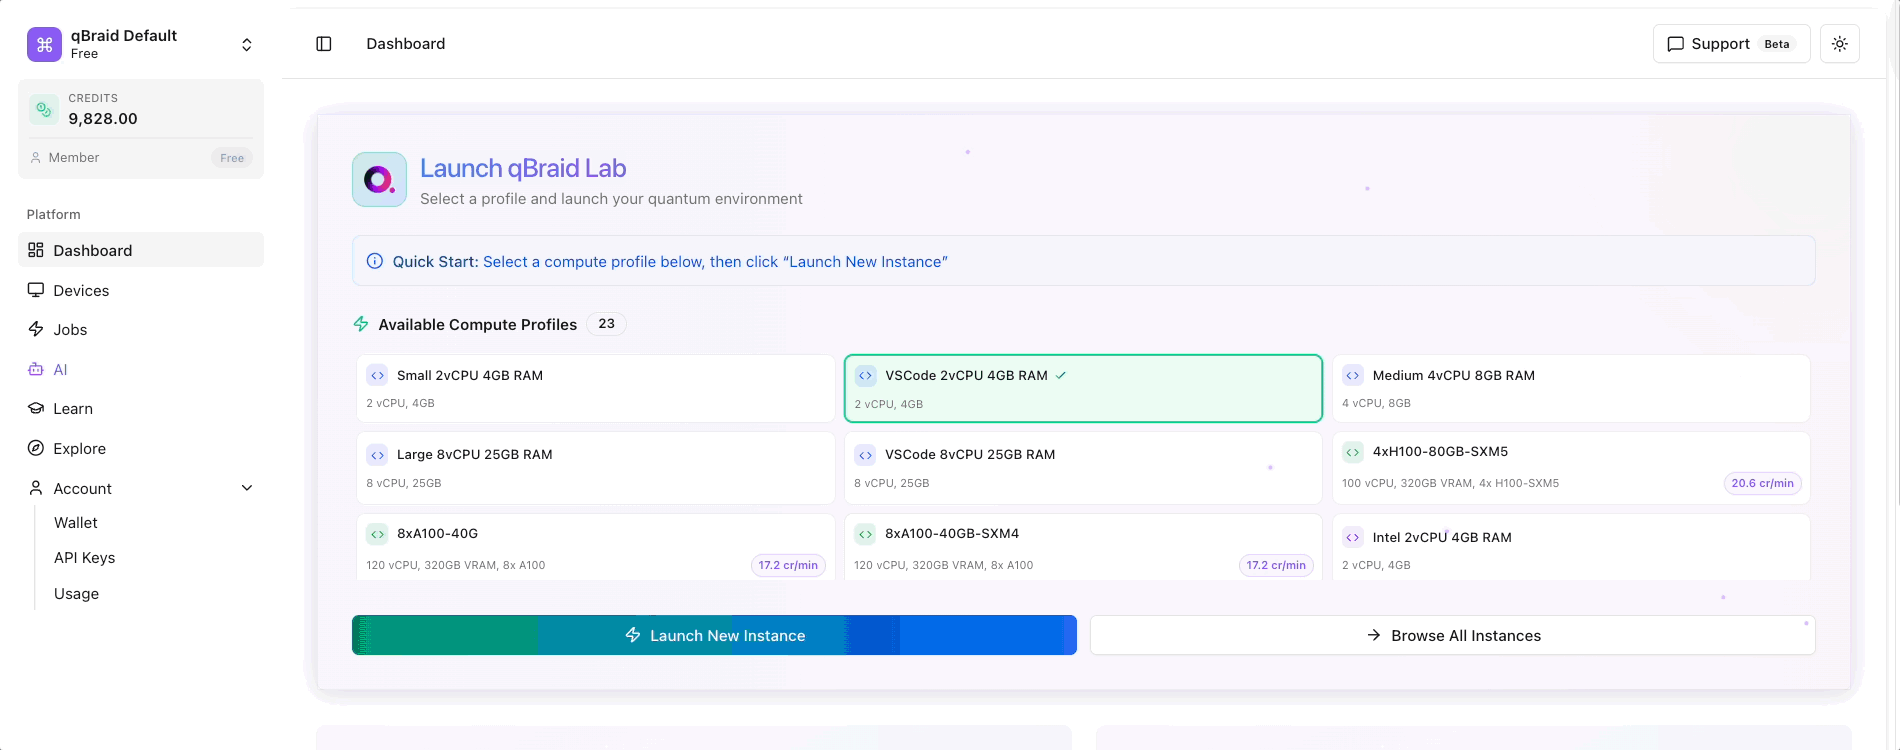
Task: Click 17.2 cr/min badge on 8xA100-40GB-SXM4
Action: (1276, 565)
